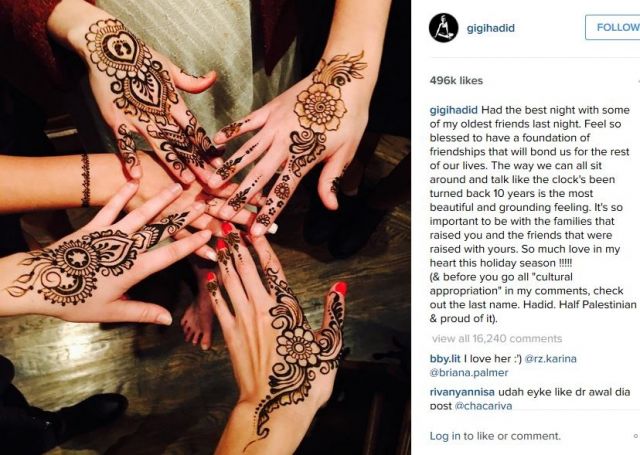Click the caption text about oldest friends
This screenshot has width=640, height=455.
[531, 214]
